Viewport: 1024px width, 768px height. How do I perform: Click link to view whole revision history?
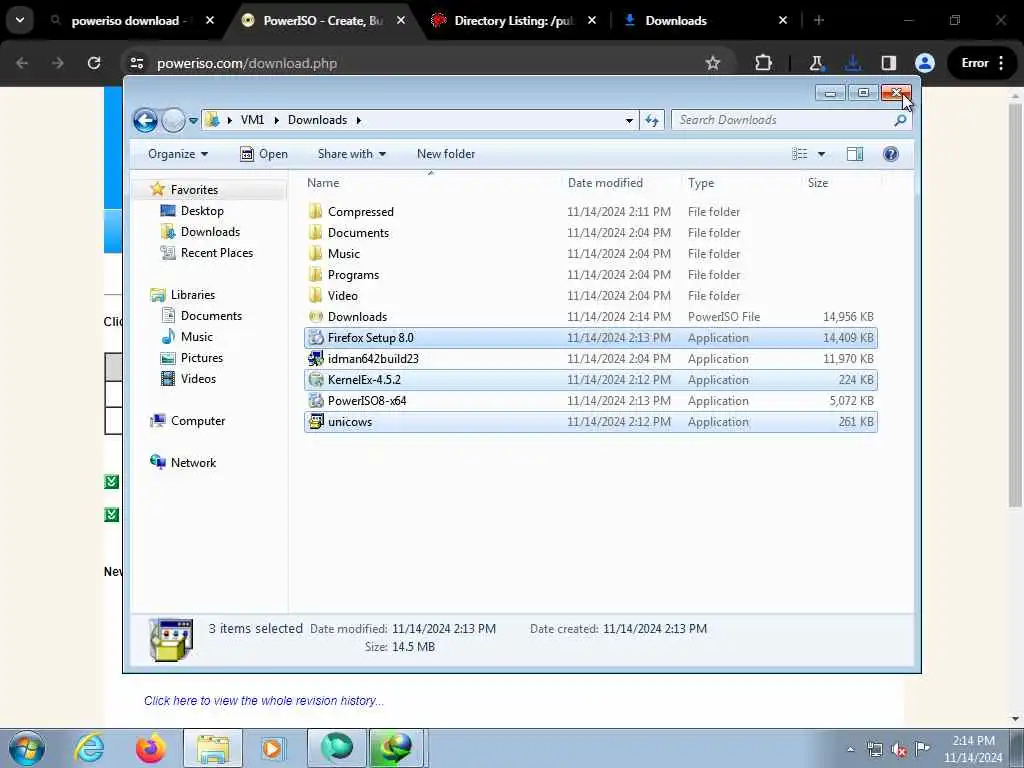pyautogui.click(x=264, y=701)
